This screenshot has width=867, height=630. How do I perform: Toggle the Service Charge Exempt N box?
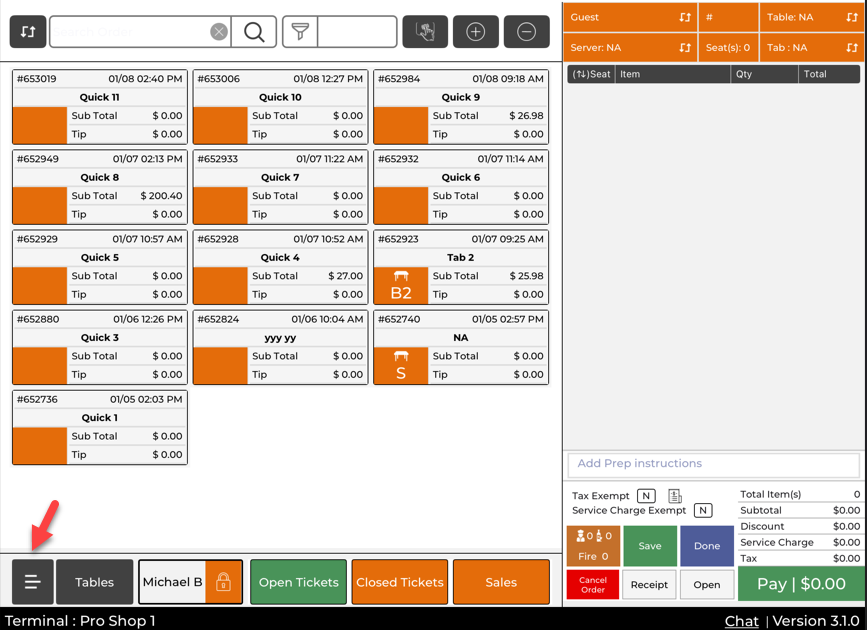pos(703,511)
